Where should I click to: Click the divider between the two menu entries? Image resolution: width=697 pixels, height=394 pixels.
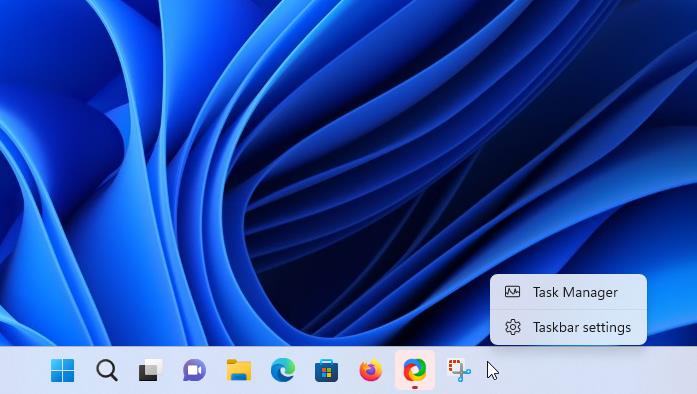tap(569, 310)
